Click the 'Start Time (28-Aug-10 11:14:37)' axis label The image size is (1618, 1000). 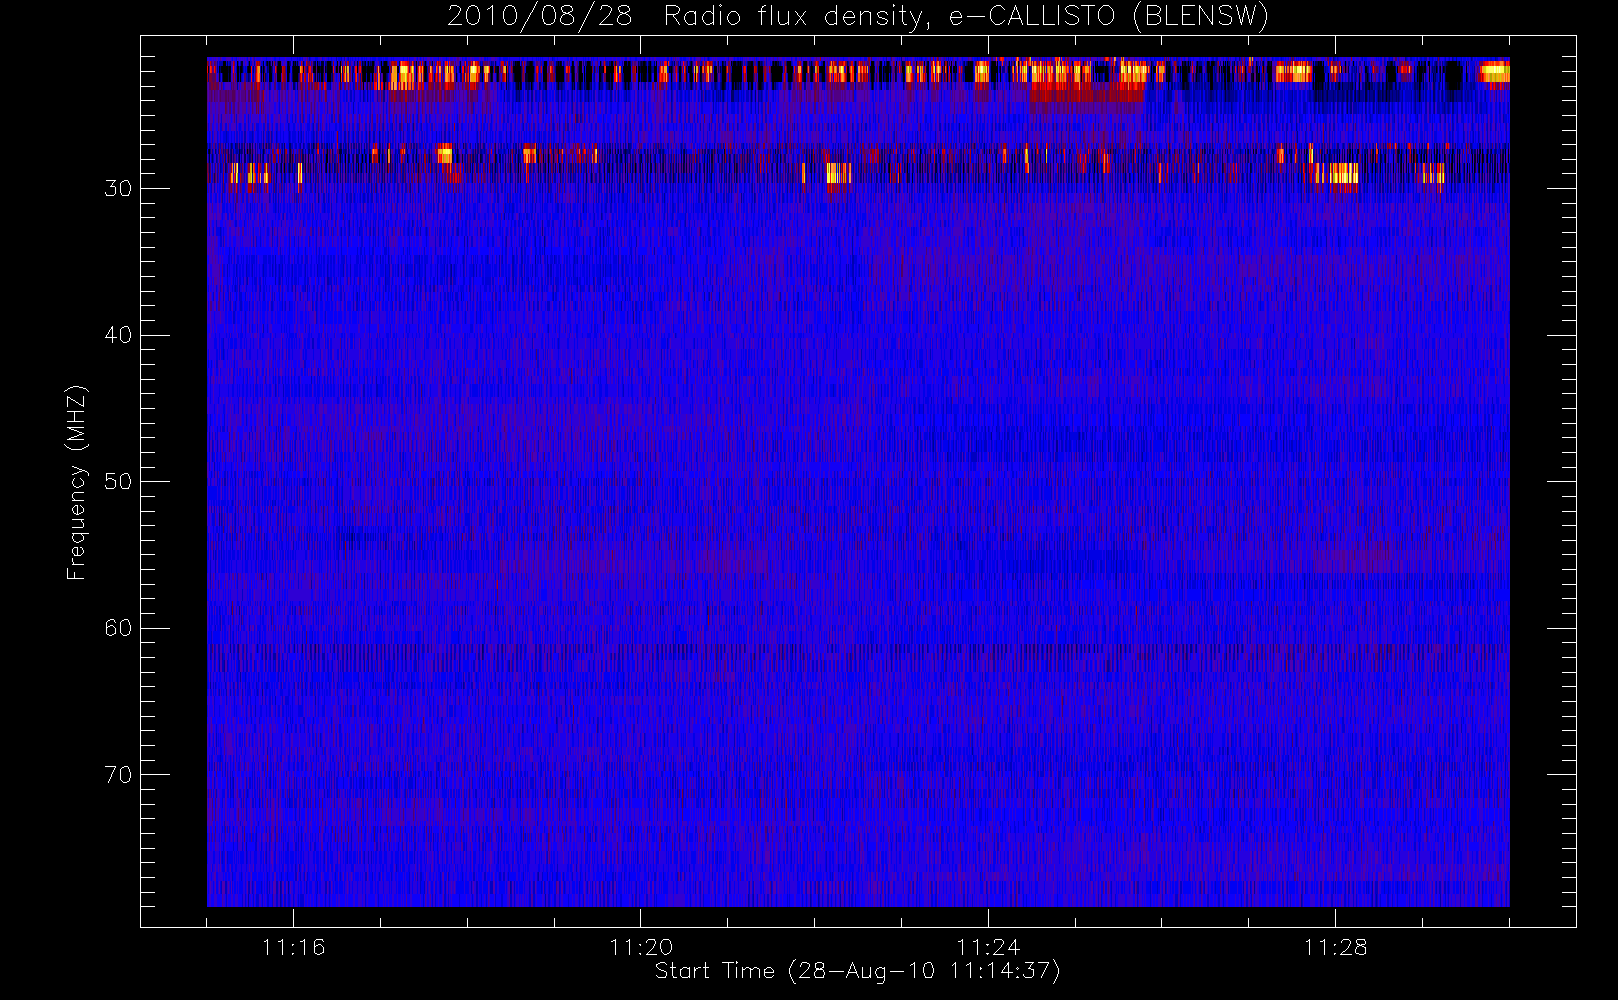point(857,971)
